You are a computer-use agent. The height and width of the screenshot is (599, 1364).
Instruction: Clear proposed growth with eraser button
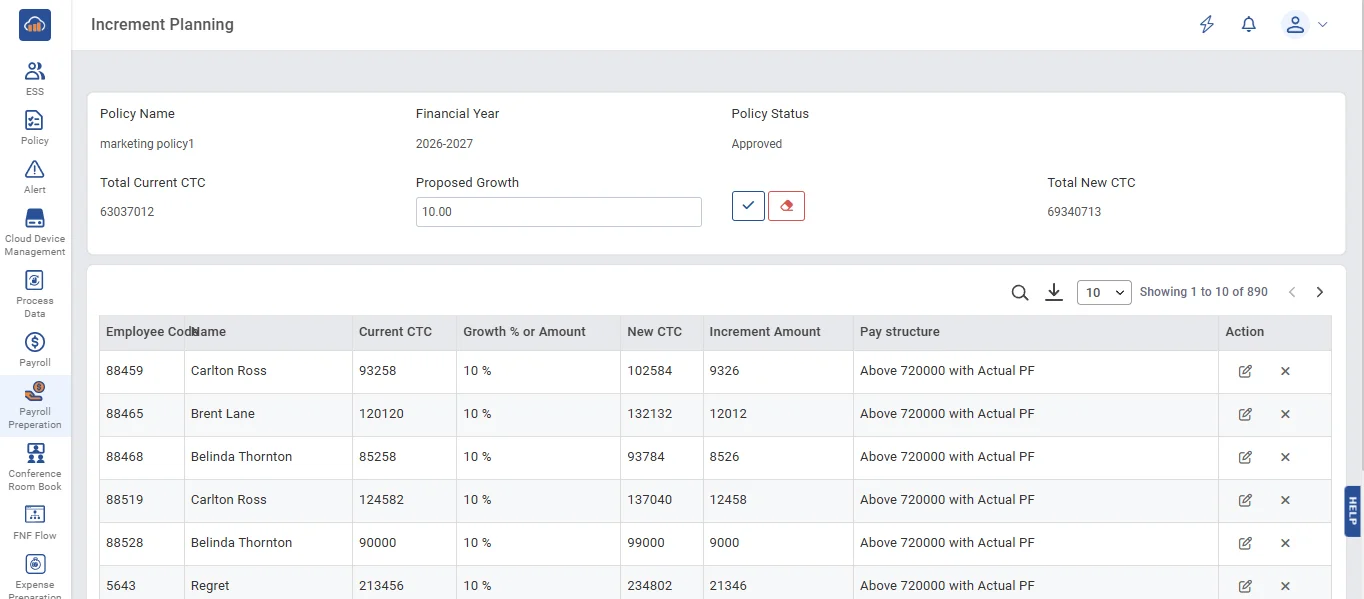[x=786, y=206]
